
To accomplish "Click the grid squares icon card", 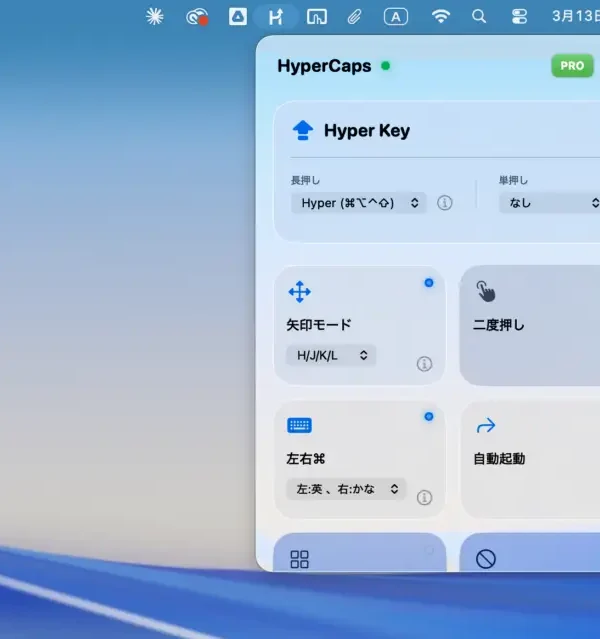I will tap(300, 559).
